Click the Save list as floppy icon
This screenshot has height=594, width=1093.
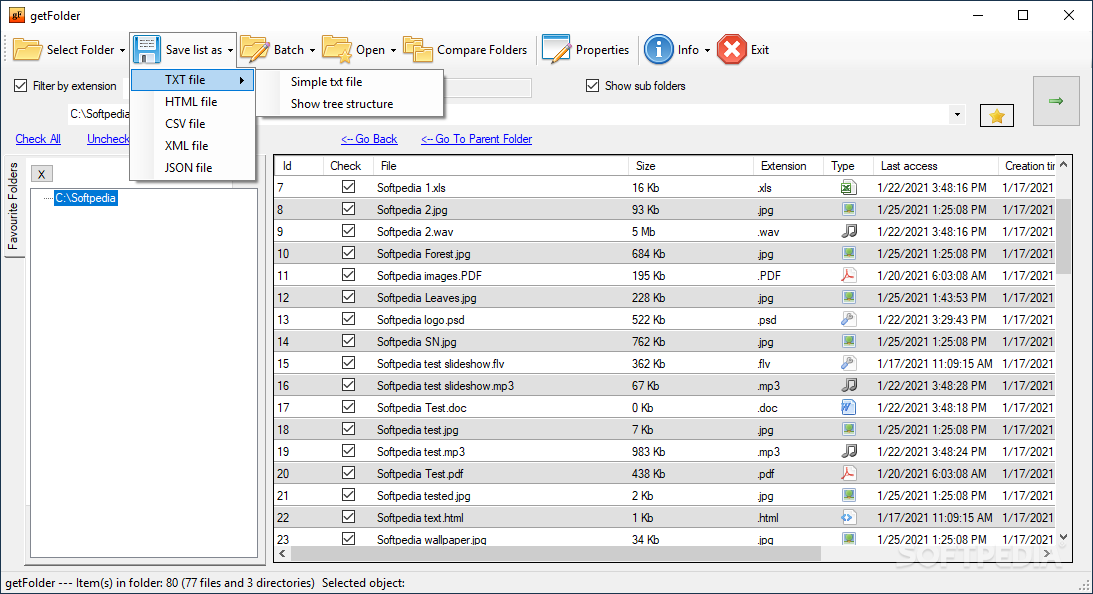(146, 50)
